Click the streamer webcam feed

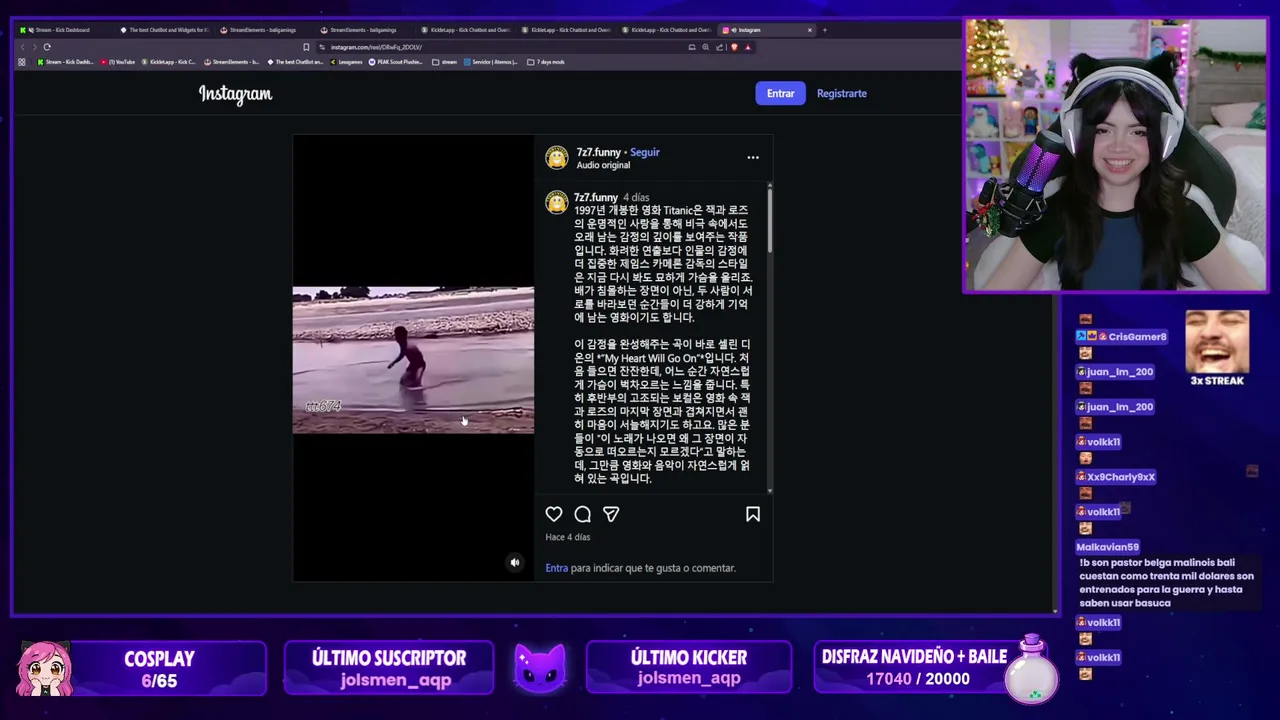(x=1115, y=155)
